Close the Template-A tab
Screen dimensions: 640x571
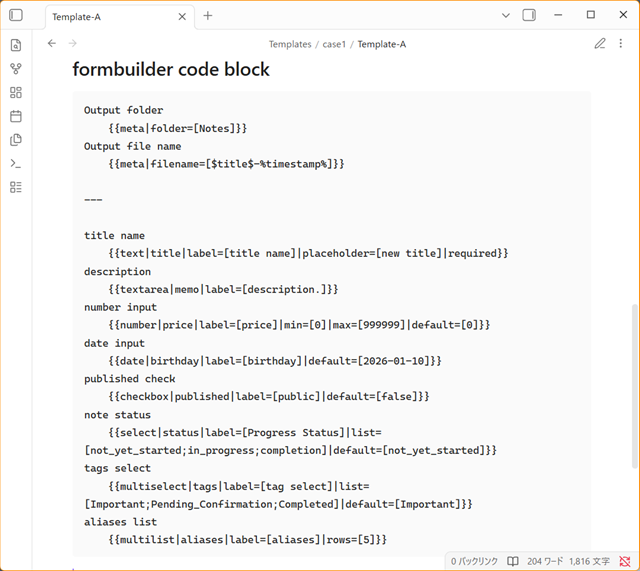point(182,17)
